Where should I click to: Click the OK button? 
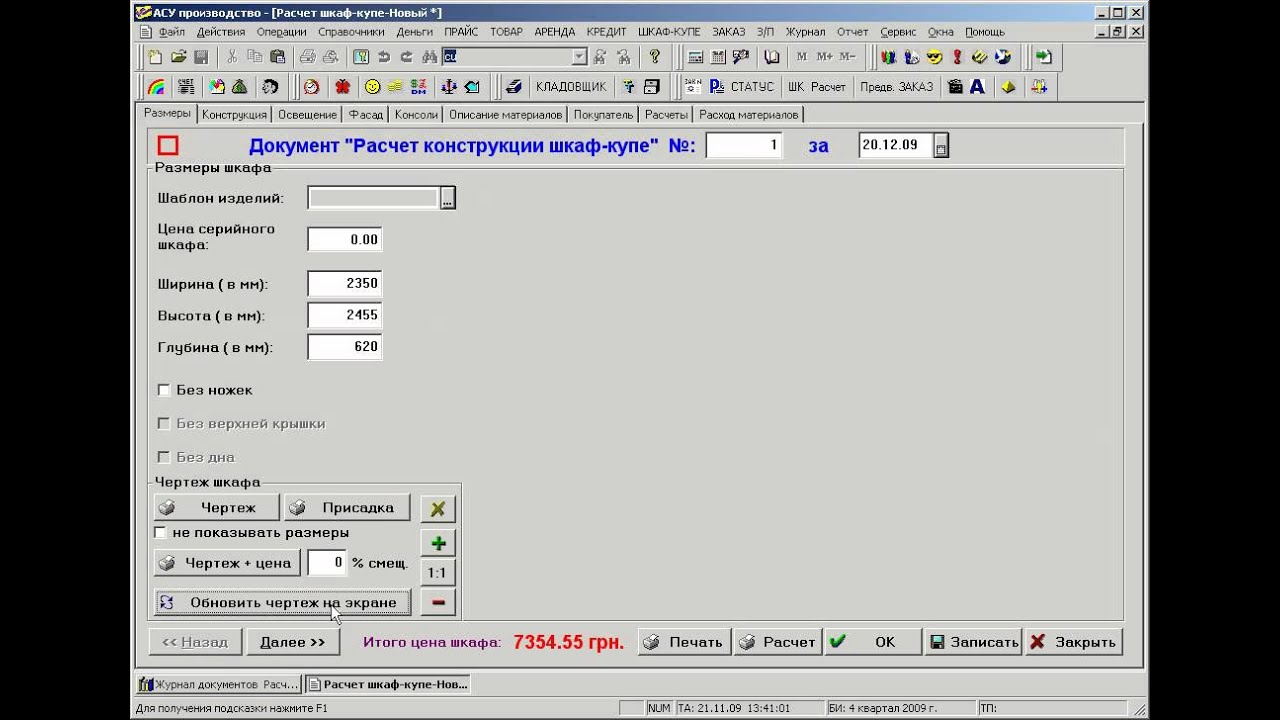tap(872, 642)
